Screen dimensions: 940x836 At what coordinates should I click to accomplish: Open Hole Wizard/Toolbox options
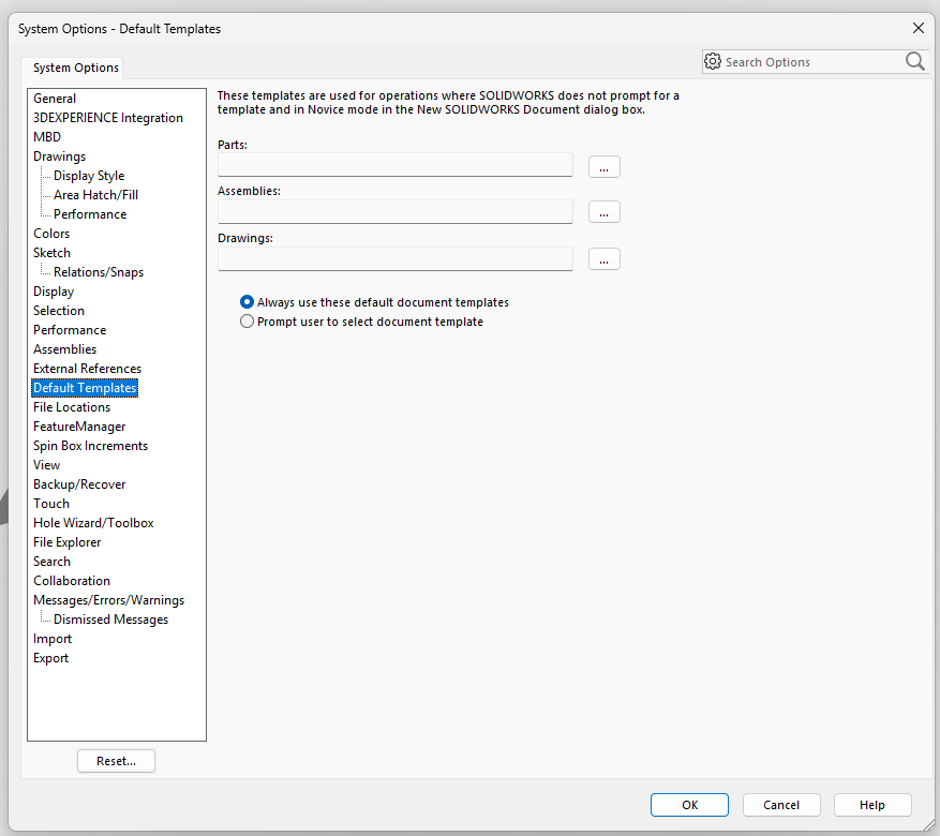[94, 523]
